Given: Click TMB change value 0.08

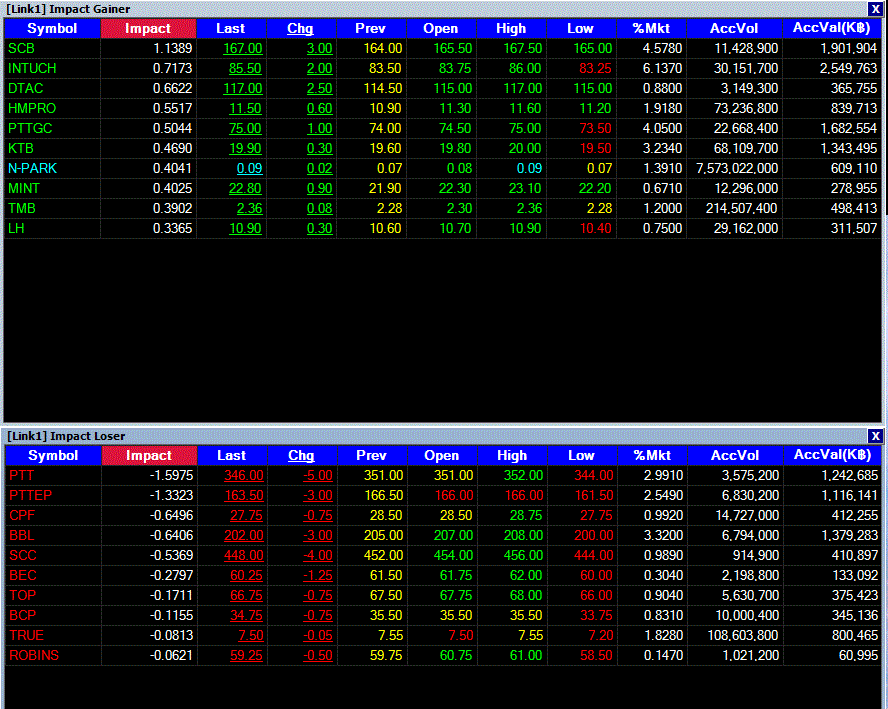Looking at the screenshot, I should click(319, 208).
